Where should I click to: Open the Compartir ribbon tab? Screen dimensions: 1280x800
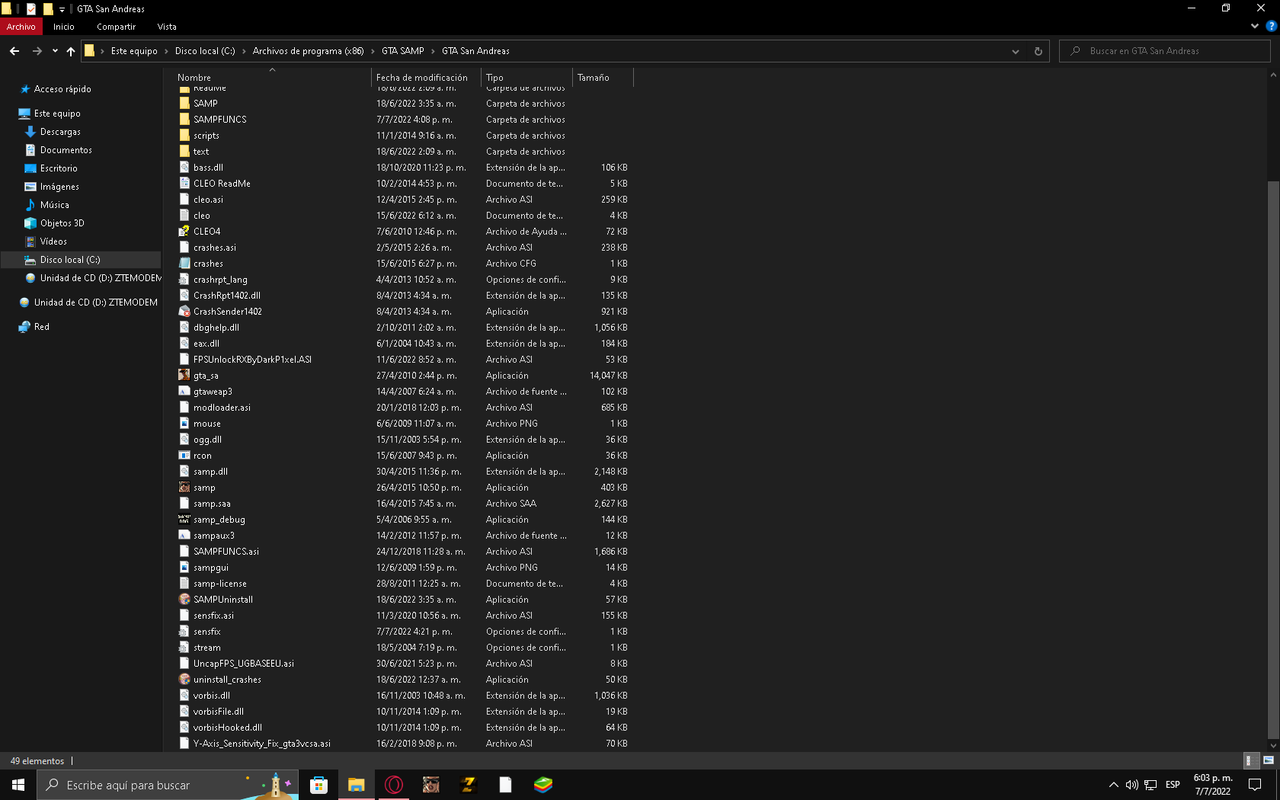(116, 27)
